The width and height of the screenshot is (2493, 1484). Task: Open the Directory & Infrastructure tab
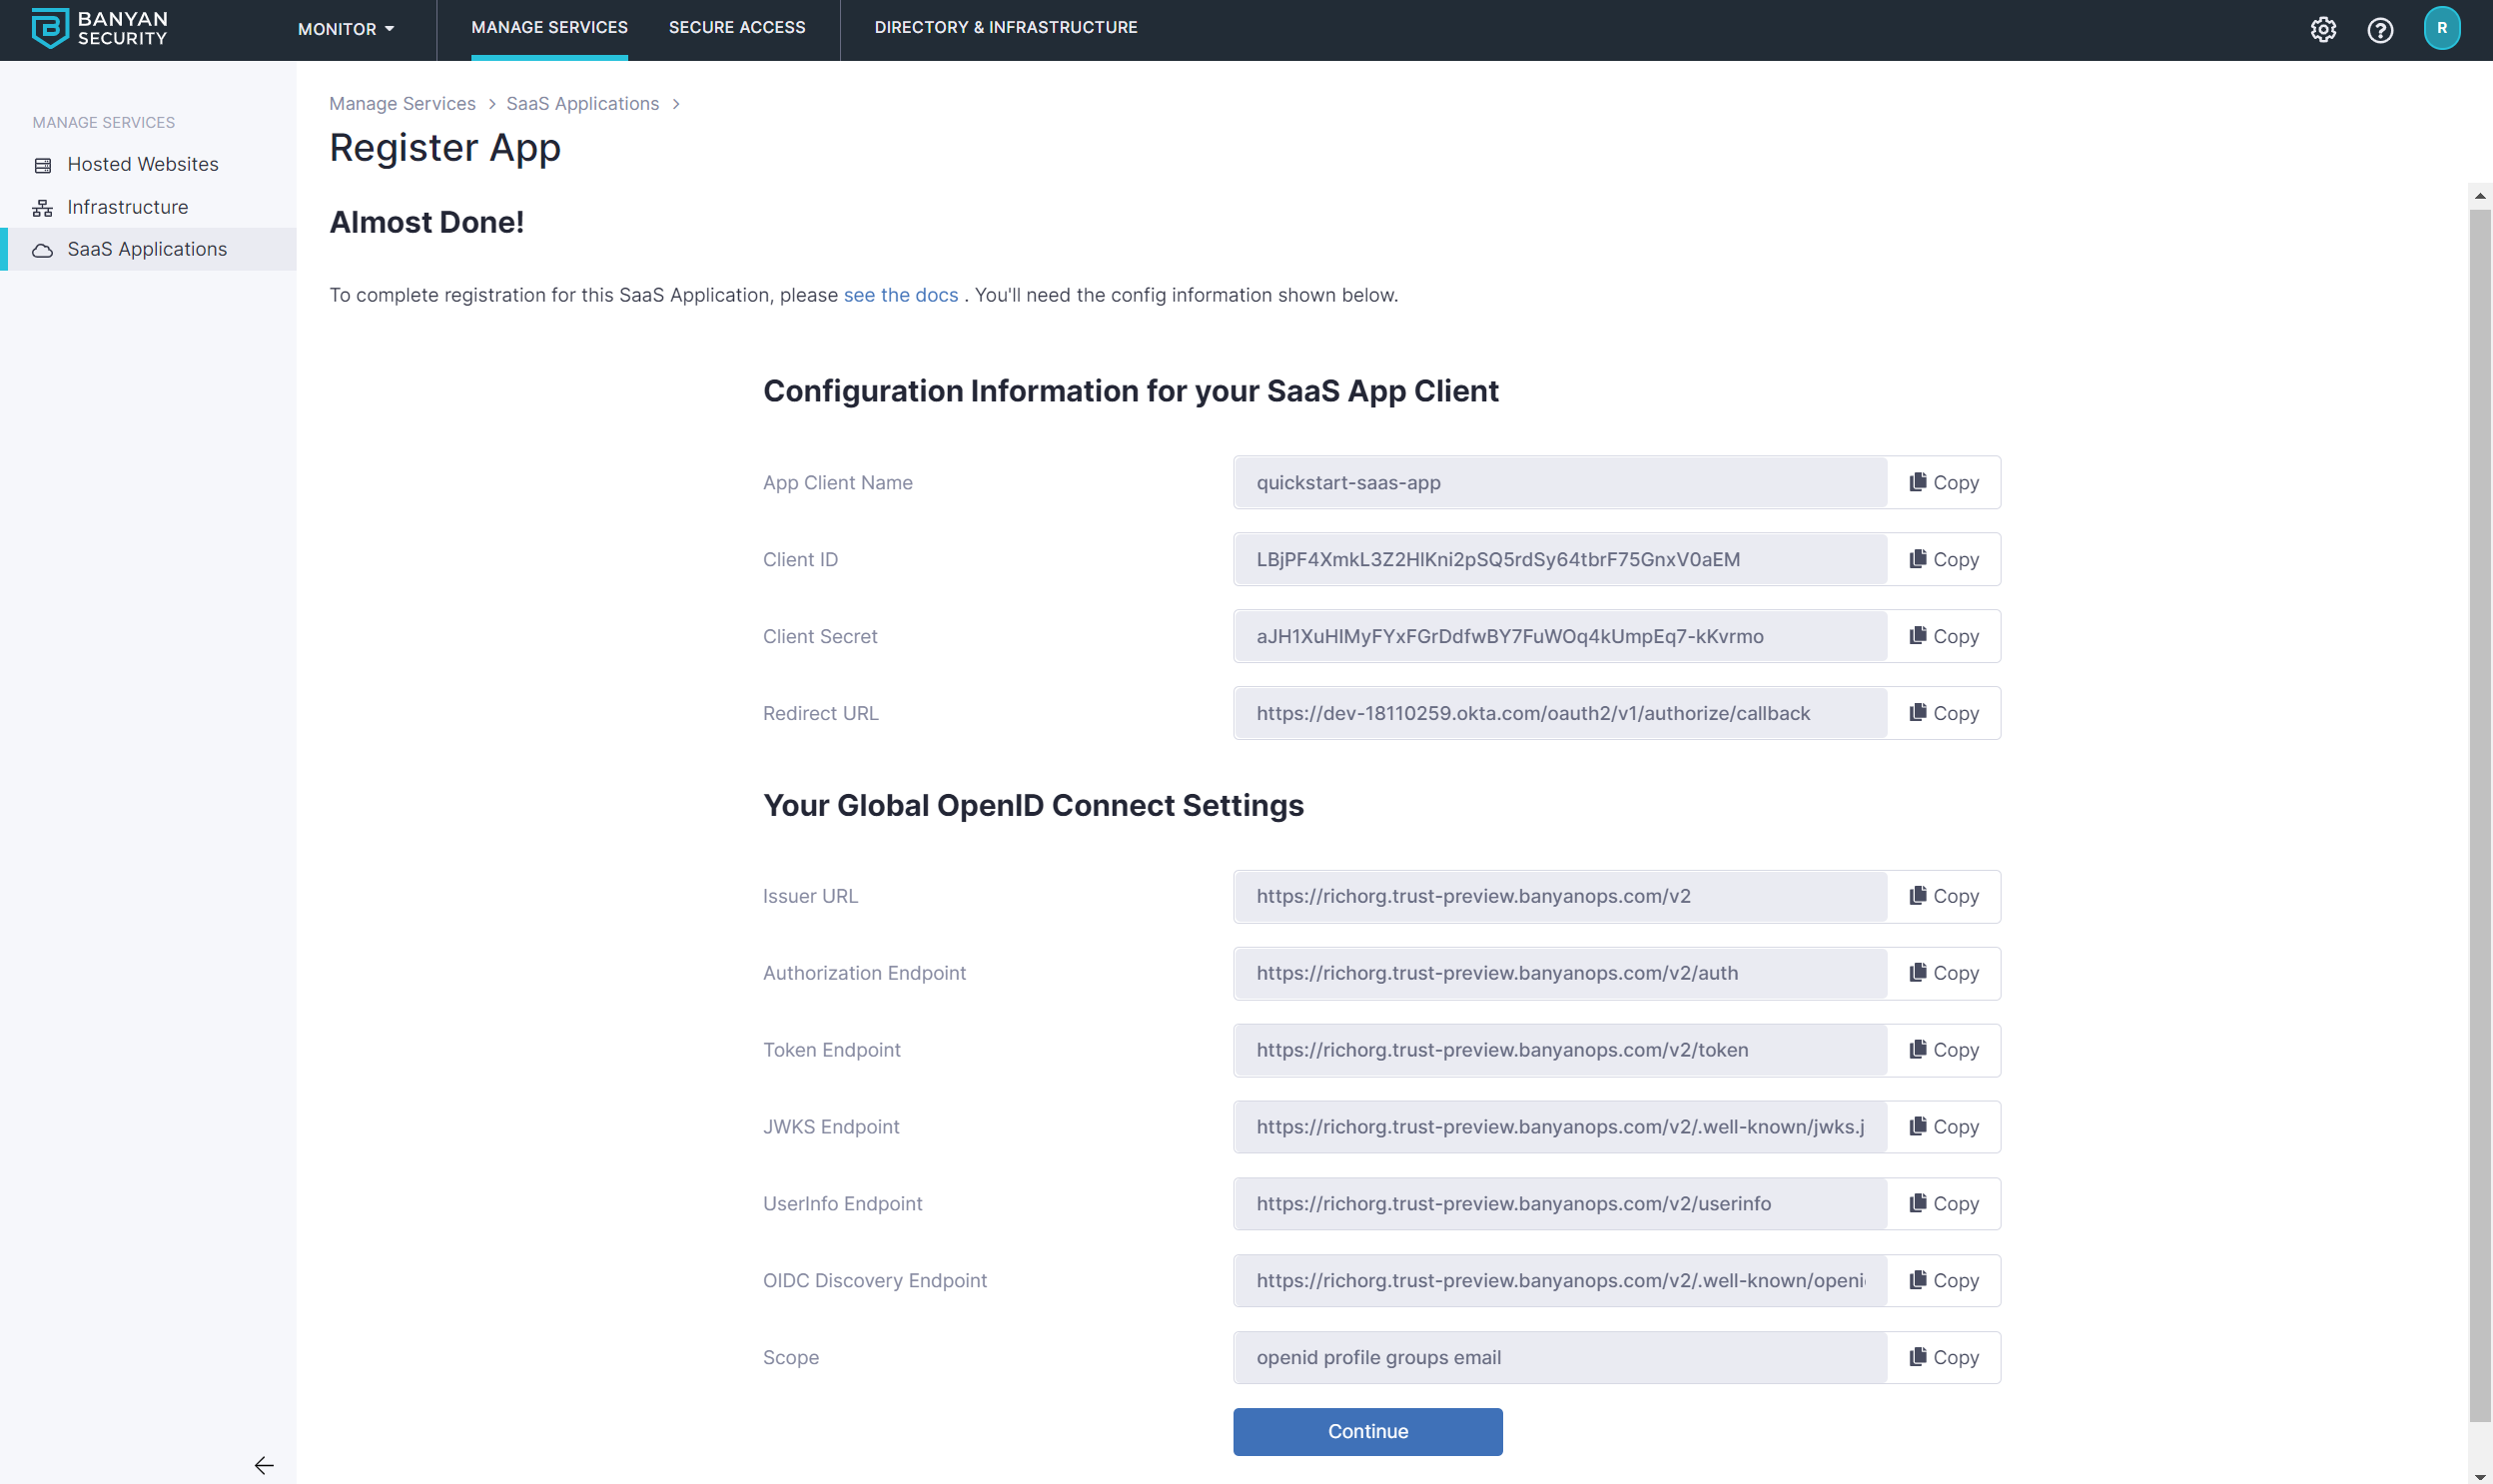[x=1005, y=28]
